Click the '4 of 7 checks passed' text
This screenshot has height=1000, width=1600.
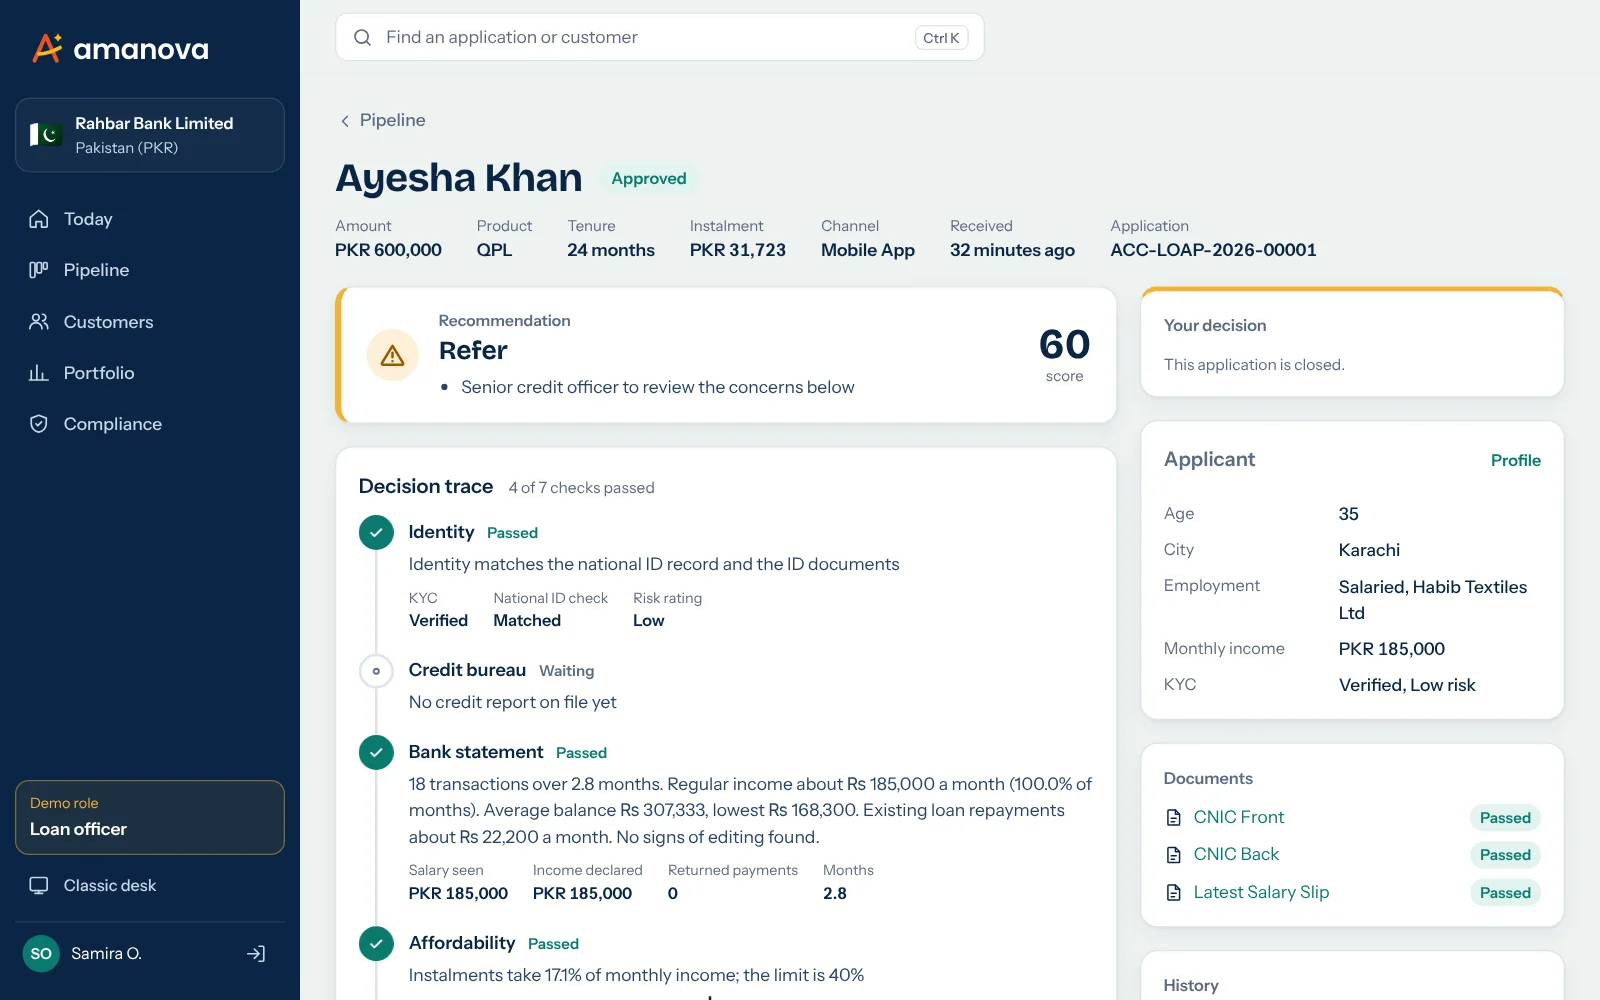tap(581, 488)
